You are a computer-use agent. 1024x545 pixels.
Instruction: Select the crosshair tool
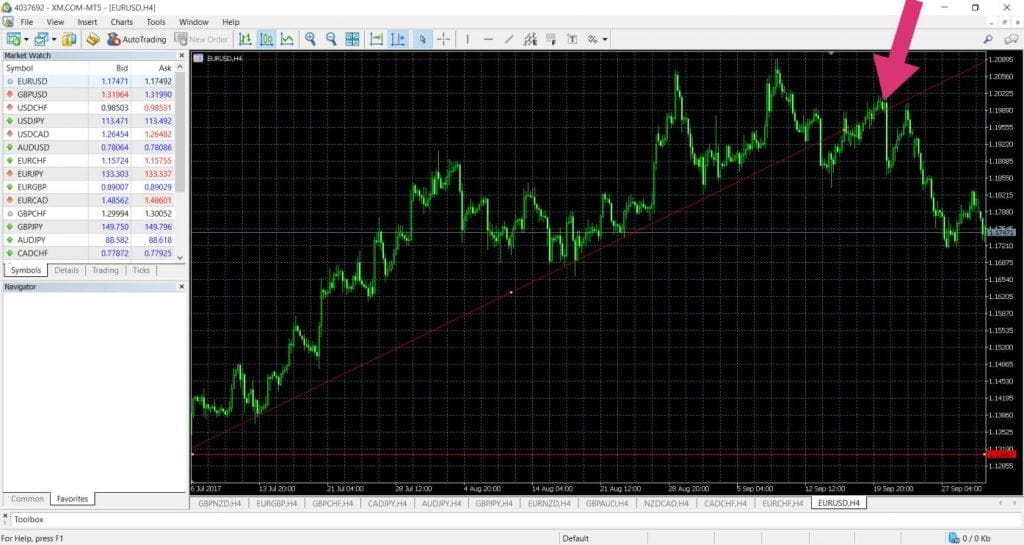click(x=443, y=39)
